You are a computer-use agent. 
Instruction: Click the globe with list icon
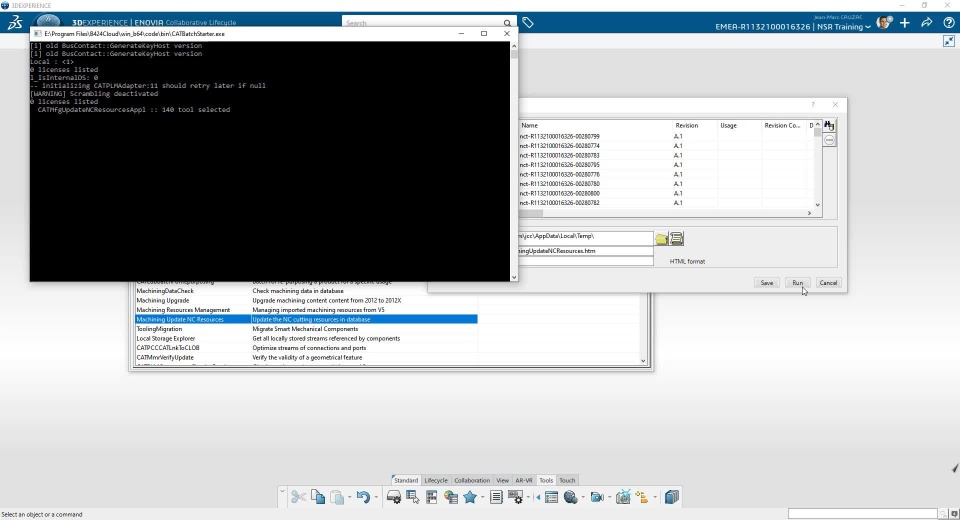click(x=451, y=497)
